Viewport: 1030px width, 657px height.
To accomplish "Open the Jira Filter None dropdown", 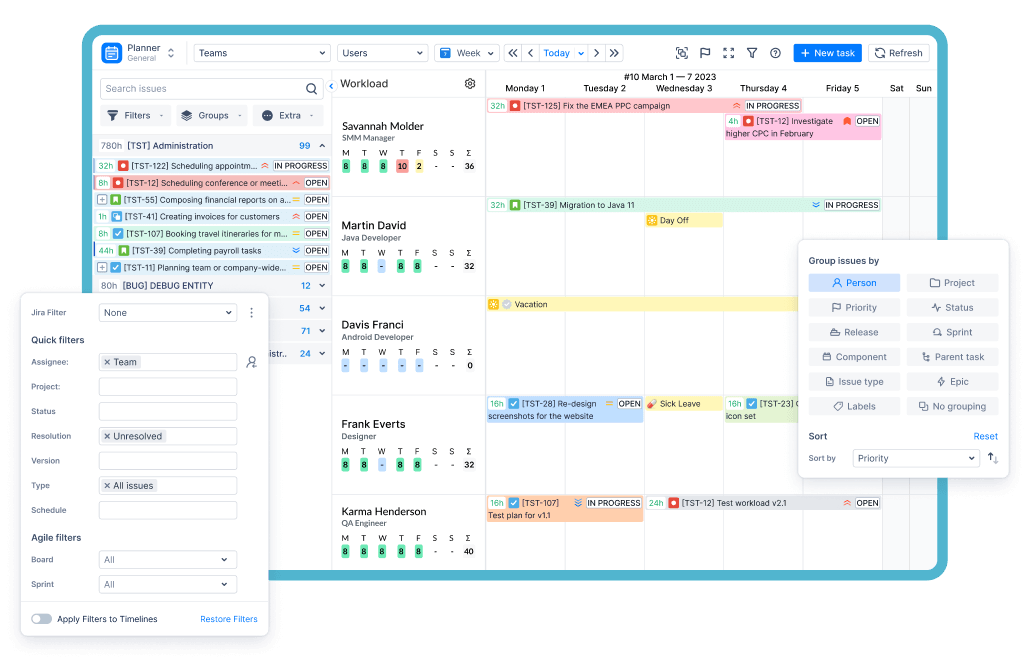I will 167,312.
